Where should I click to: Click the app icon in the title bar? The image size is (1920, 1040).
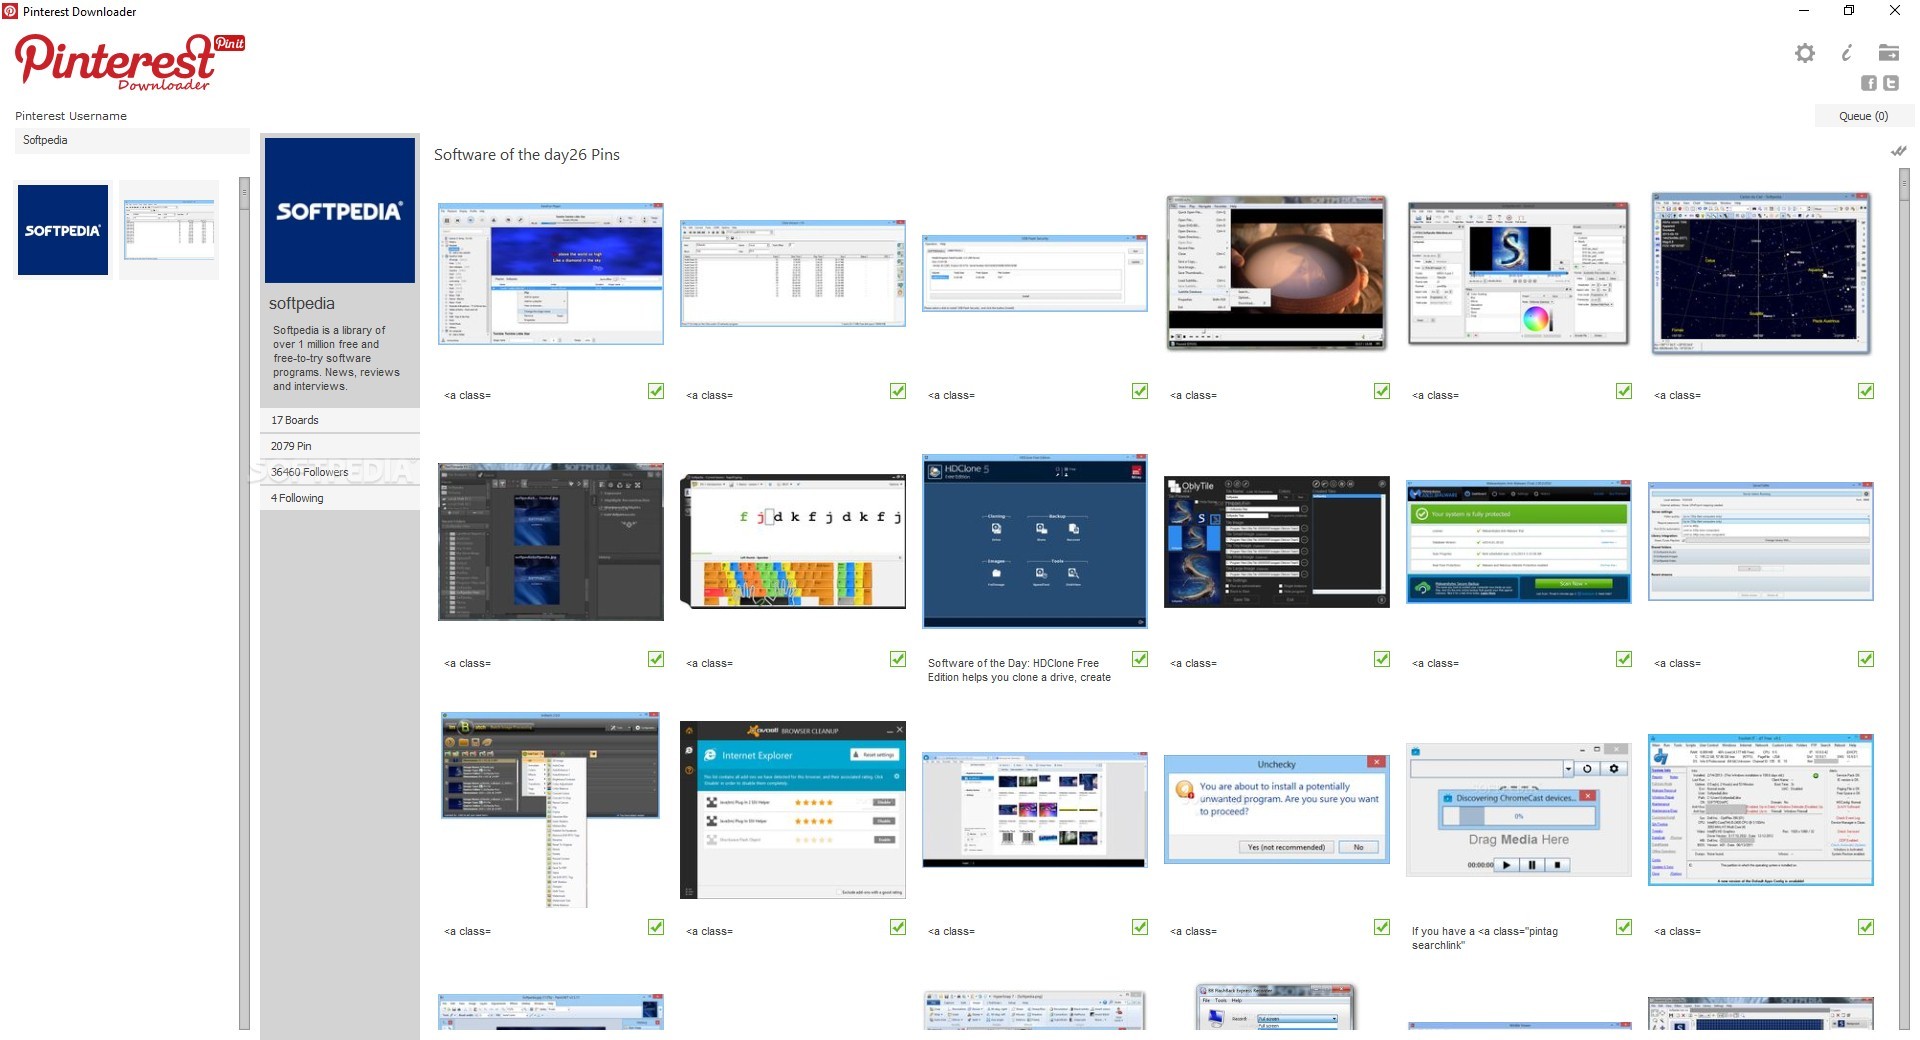[10, 11]
